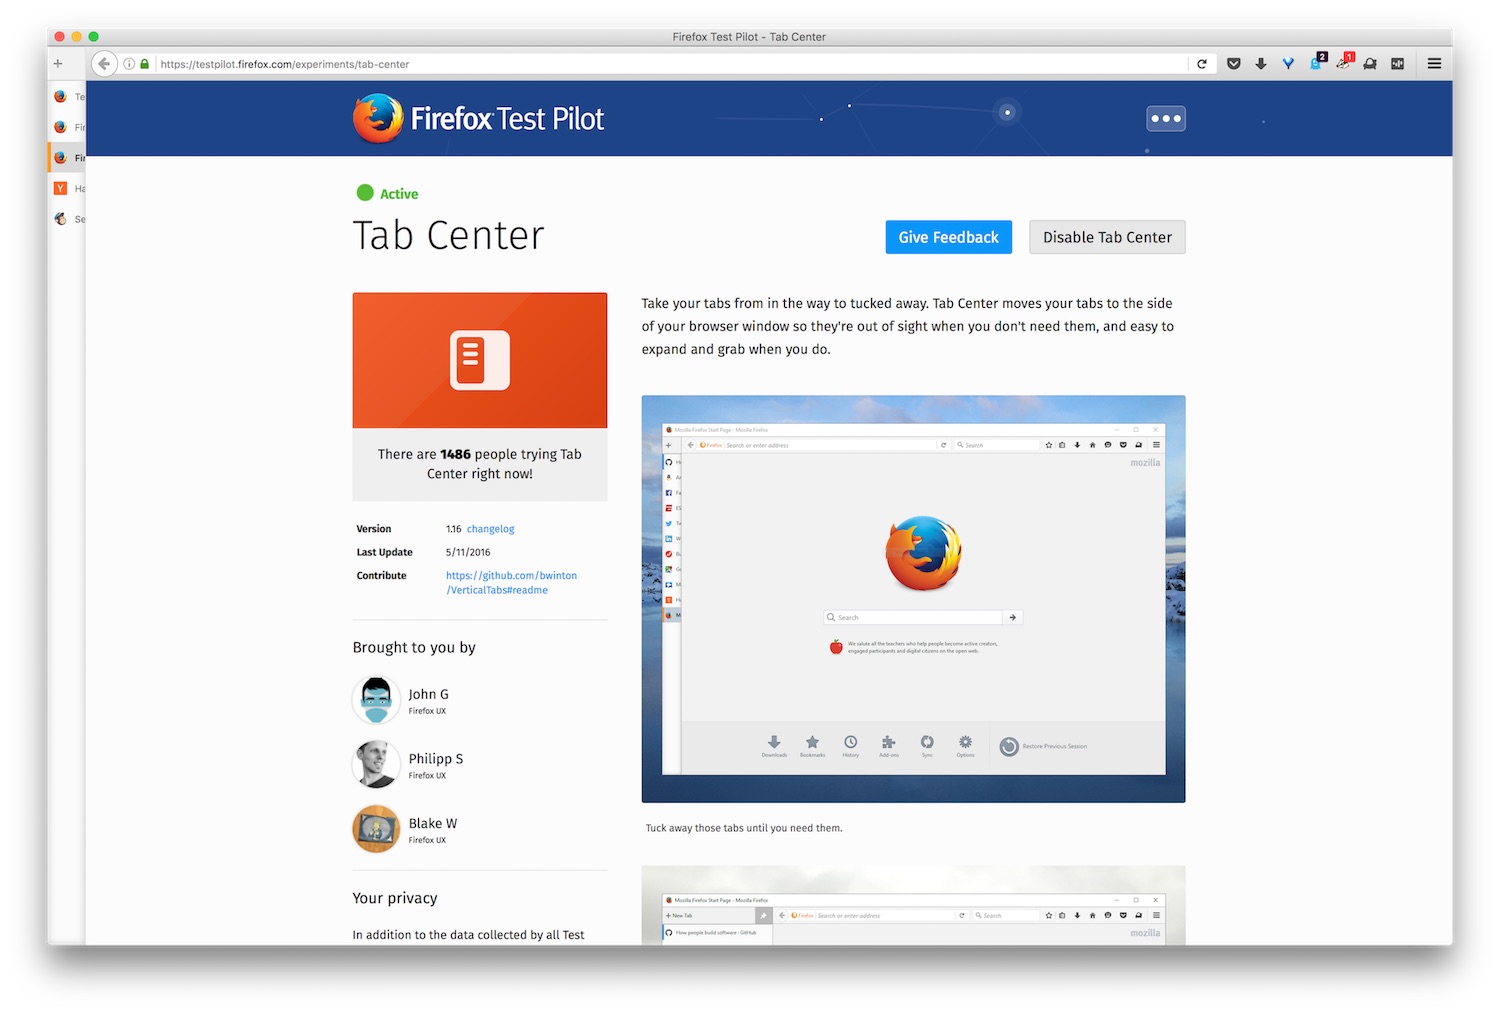Screen dimensions: 1500x1013
Task: Switch to the 'Se' monkey-icon side tab
Action: (69, 219)
